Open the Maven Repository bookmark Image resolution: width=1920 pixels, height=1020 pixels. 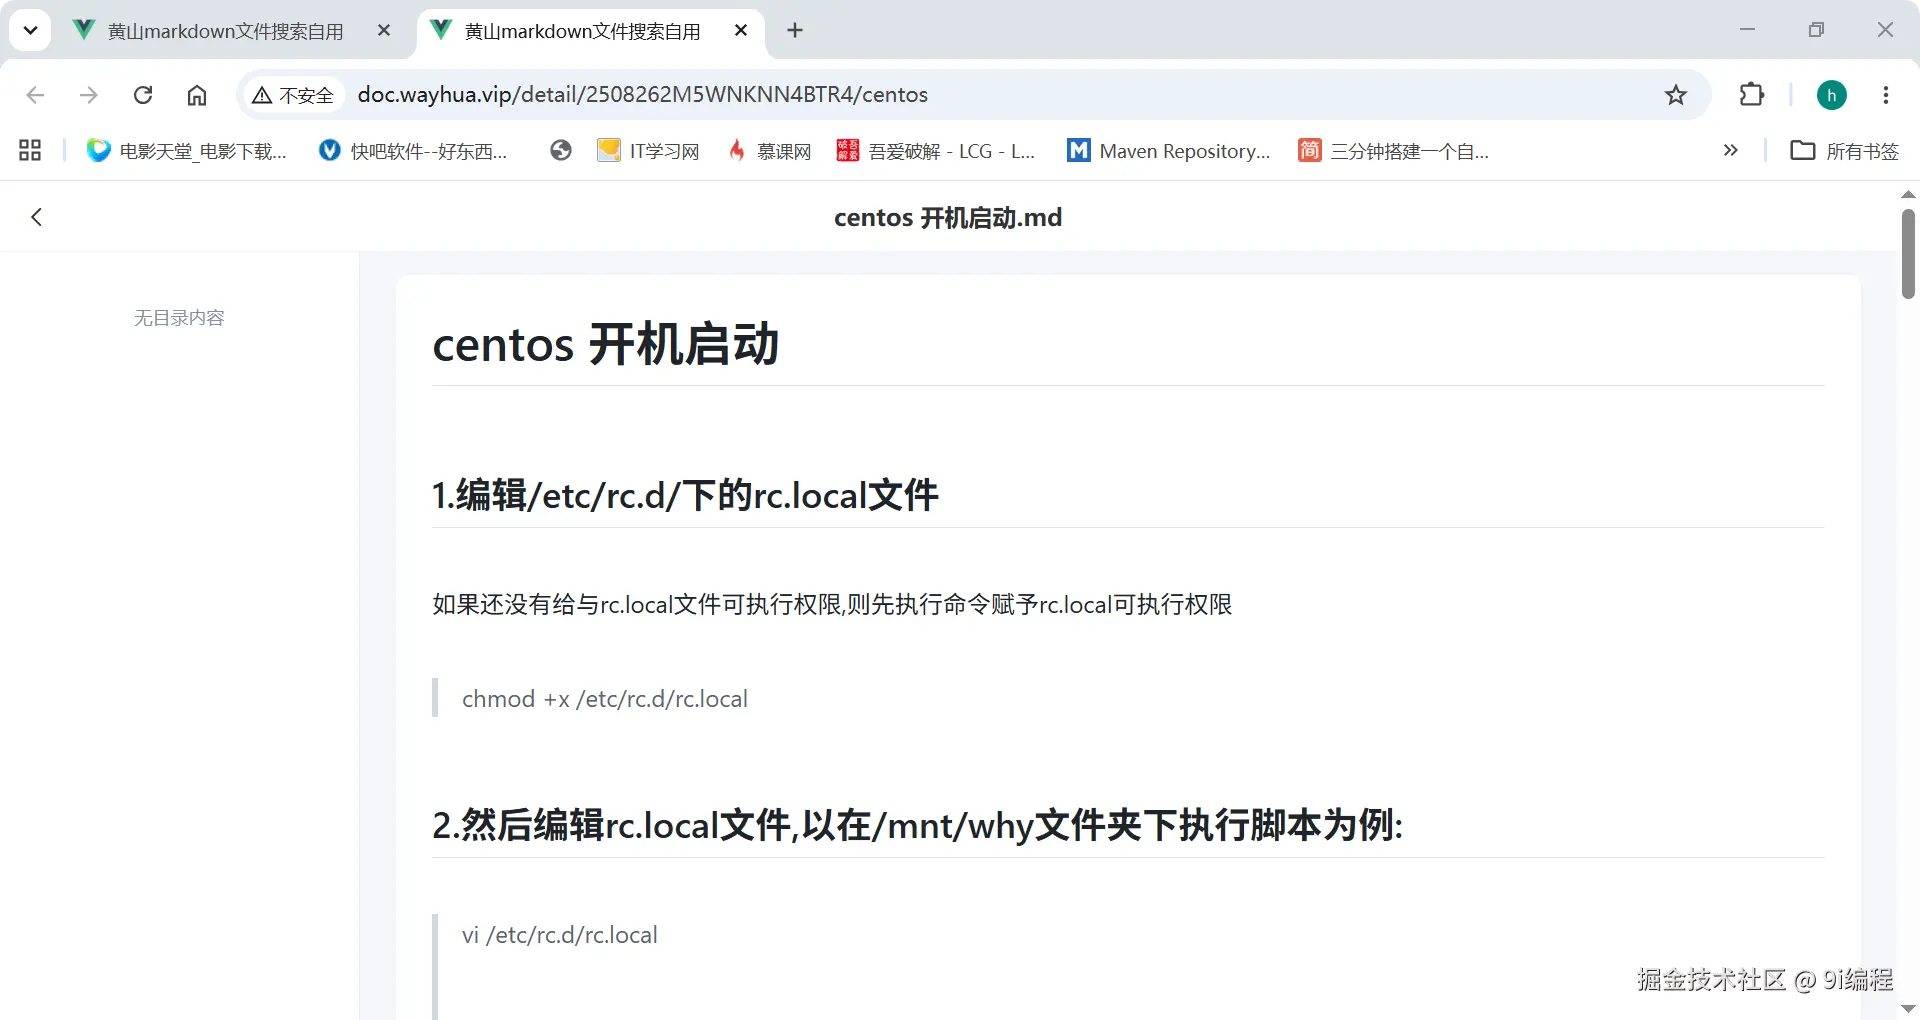pos(1169,151)
